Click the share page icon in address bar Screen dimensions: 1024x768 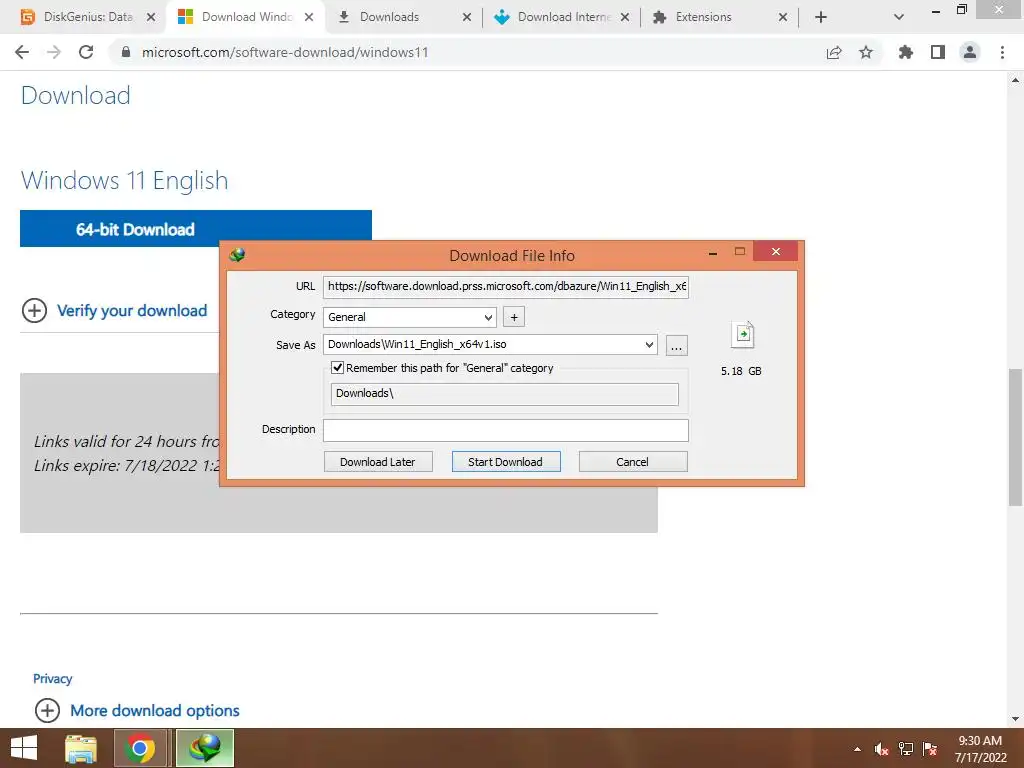pyautogui.click(x=834, y=52)
